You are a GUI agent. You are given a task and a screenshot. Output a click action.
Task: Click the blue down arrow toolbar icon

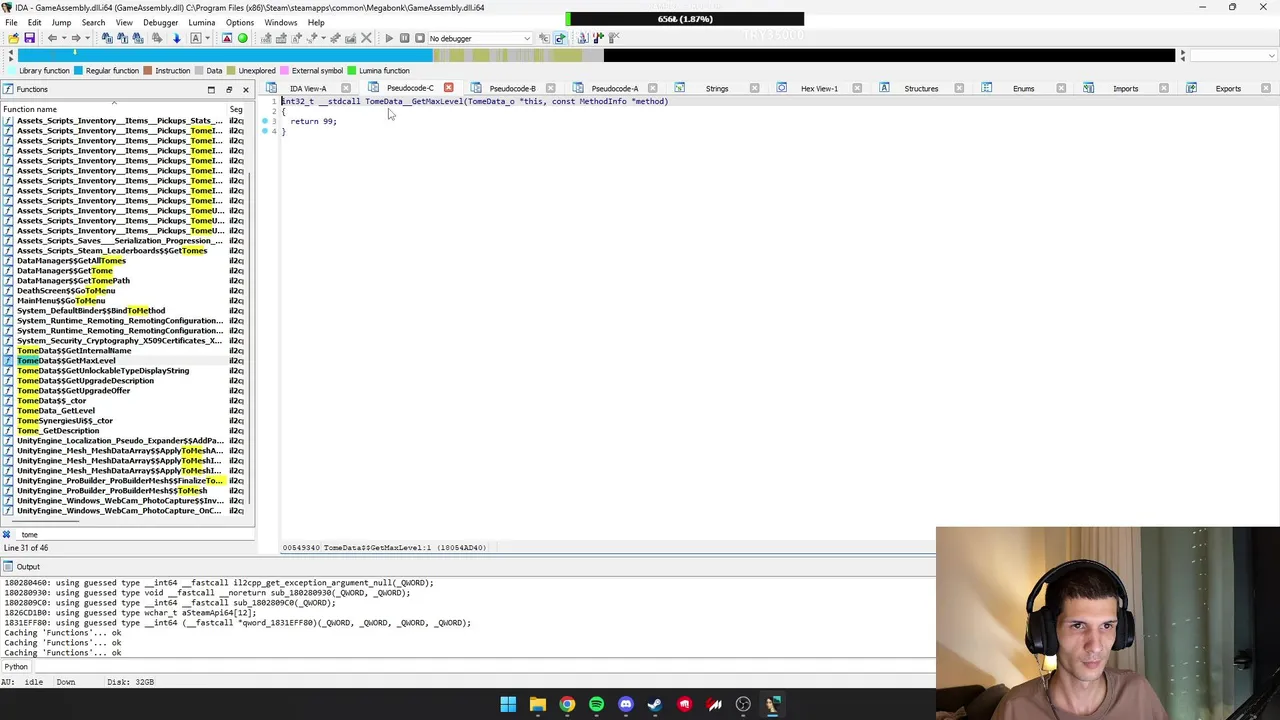(176, 38)
